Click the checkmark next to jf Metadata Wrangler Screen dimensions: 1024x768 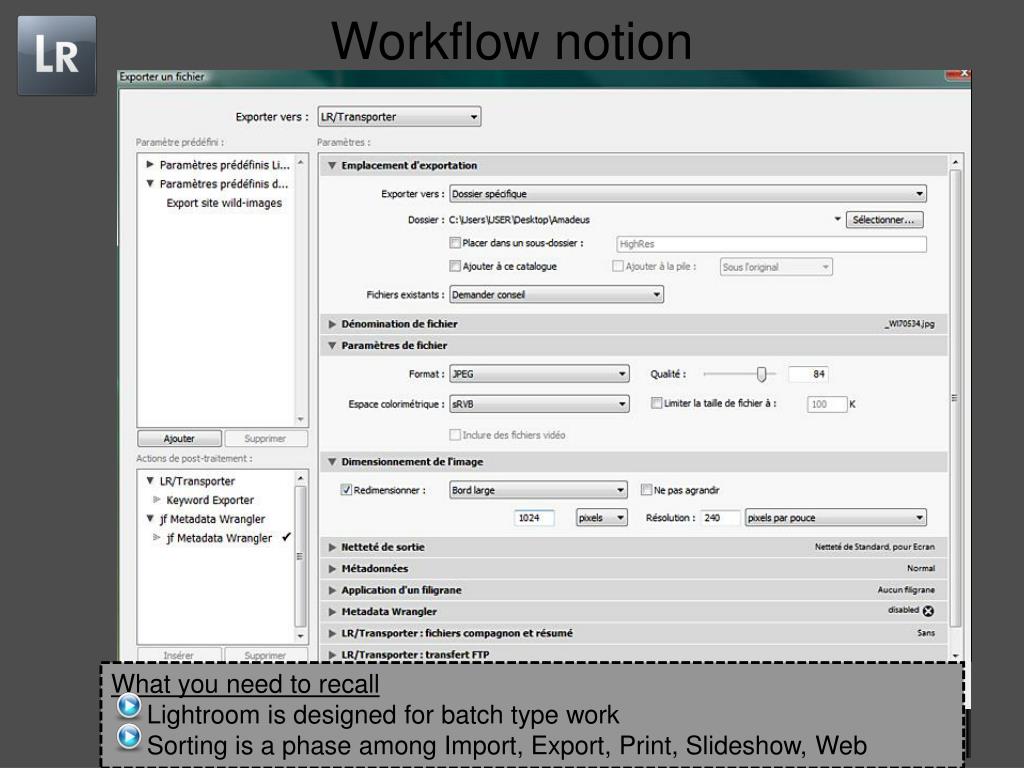pos(286,537)
